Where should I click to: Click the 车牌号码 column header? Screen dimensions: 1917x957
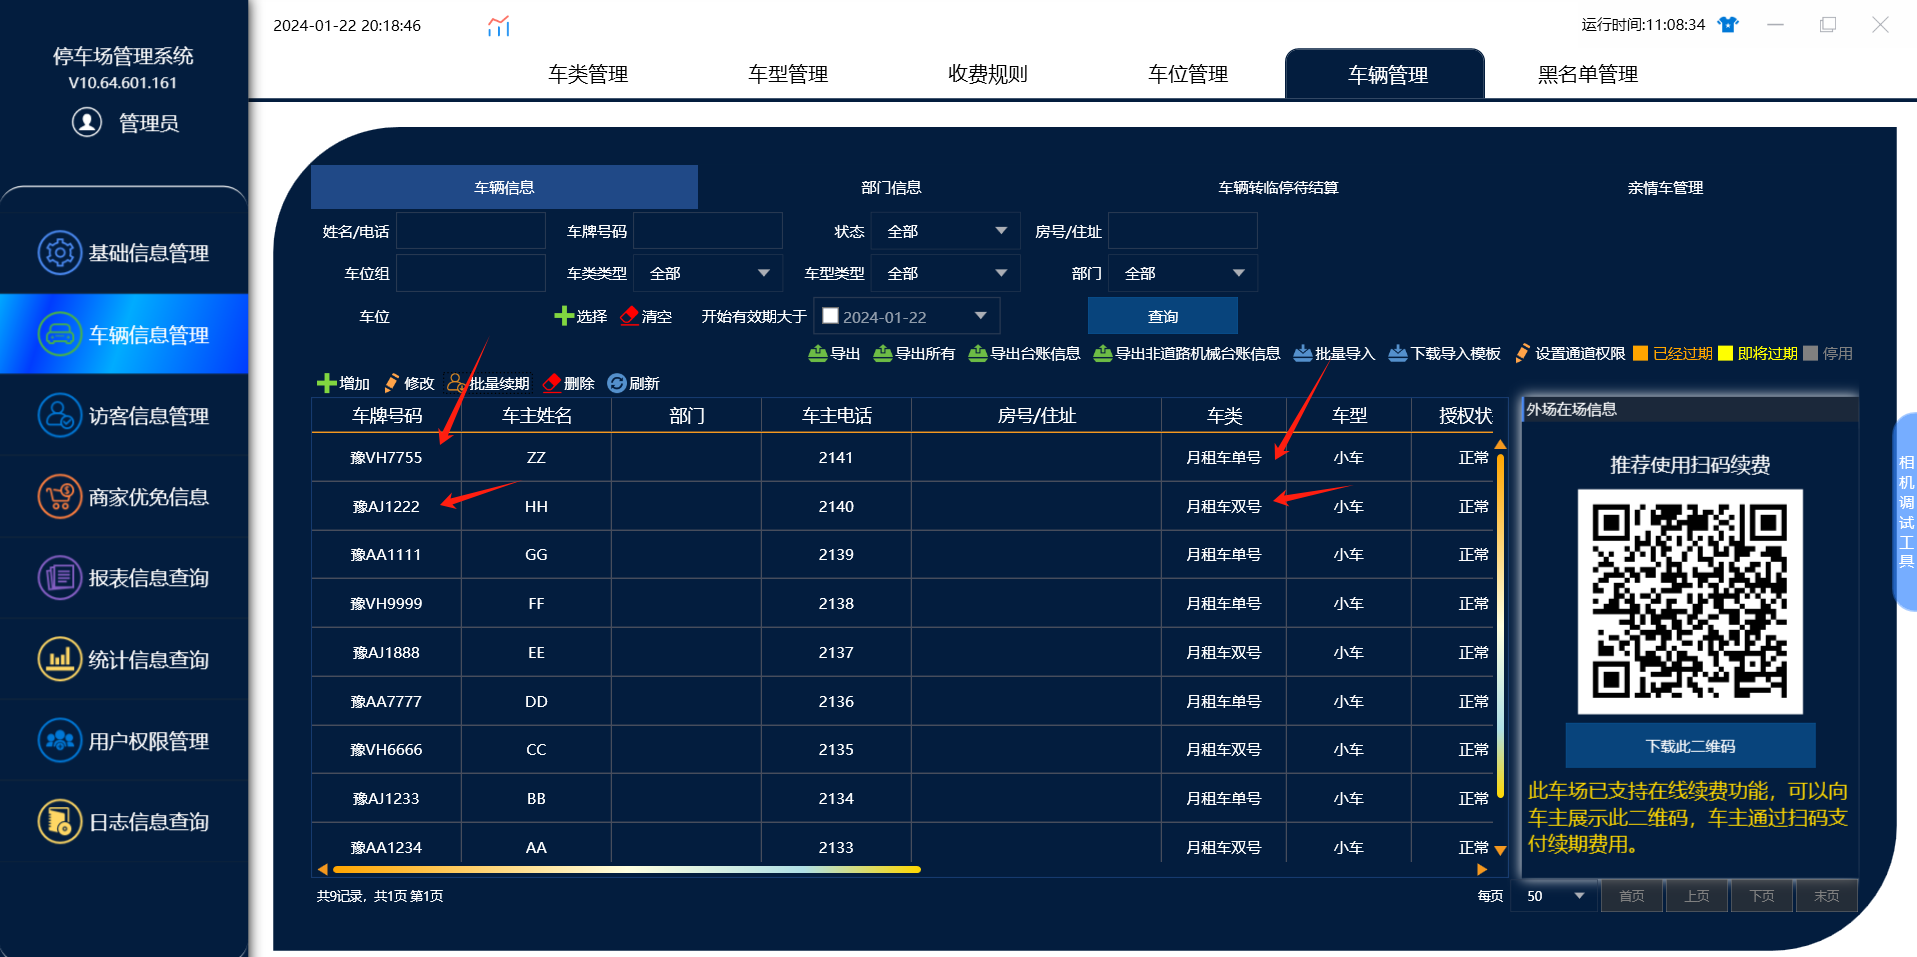(387, 415)
